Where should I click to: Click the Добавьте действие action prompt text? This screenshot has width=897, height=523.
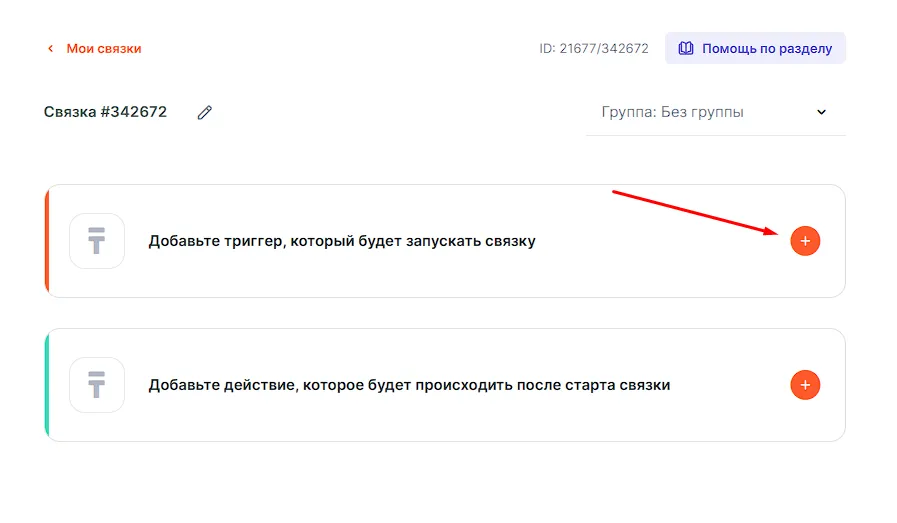(x=409, y=385)
